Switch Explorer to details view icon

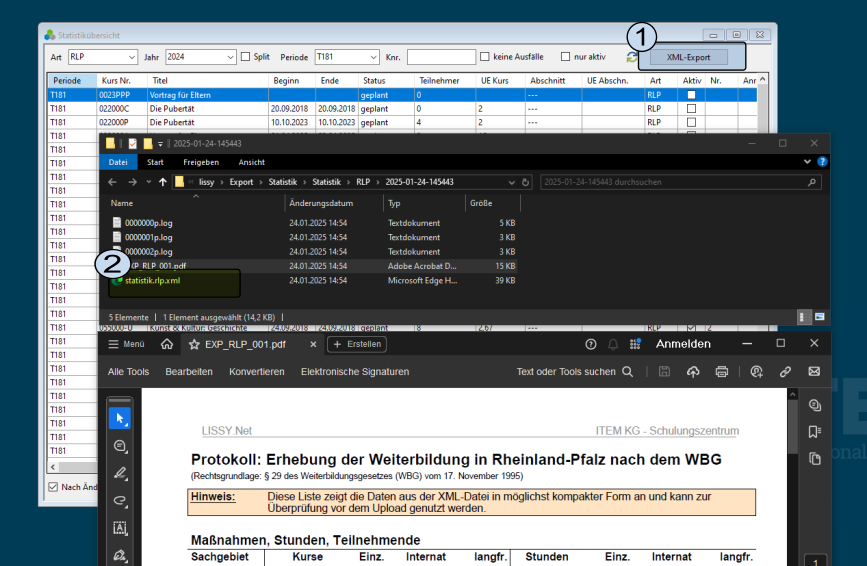802,317
